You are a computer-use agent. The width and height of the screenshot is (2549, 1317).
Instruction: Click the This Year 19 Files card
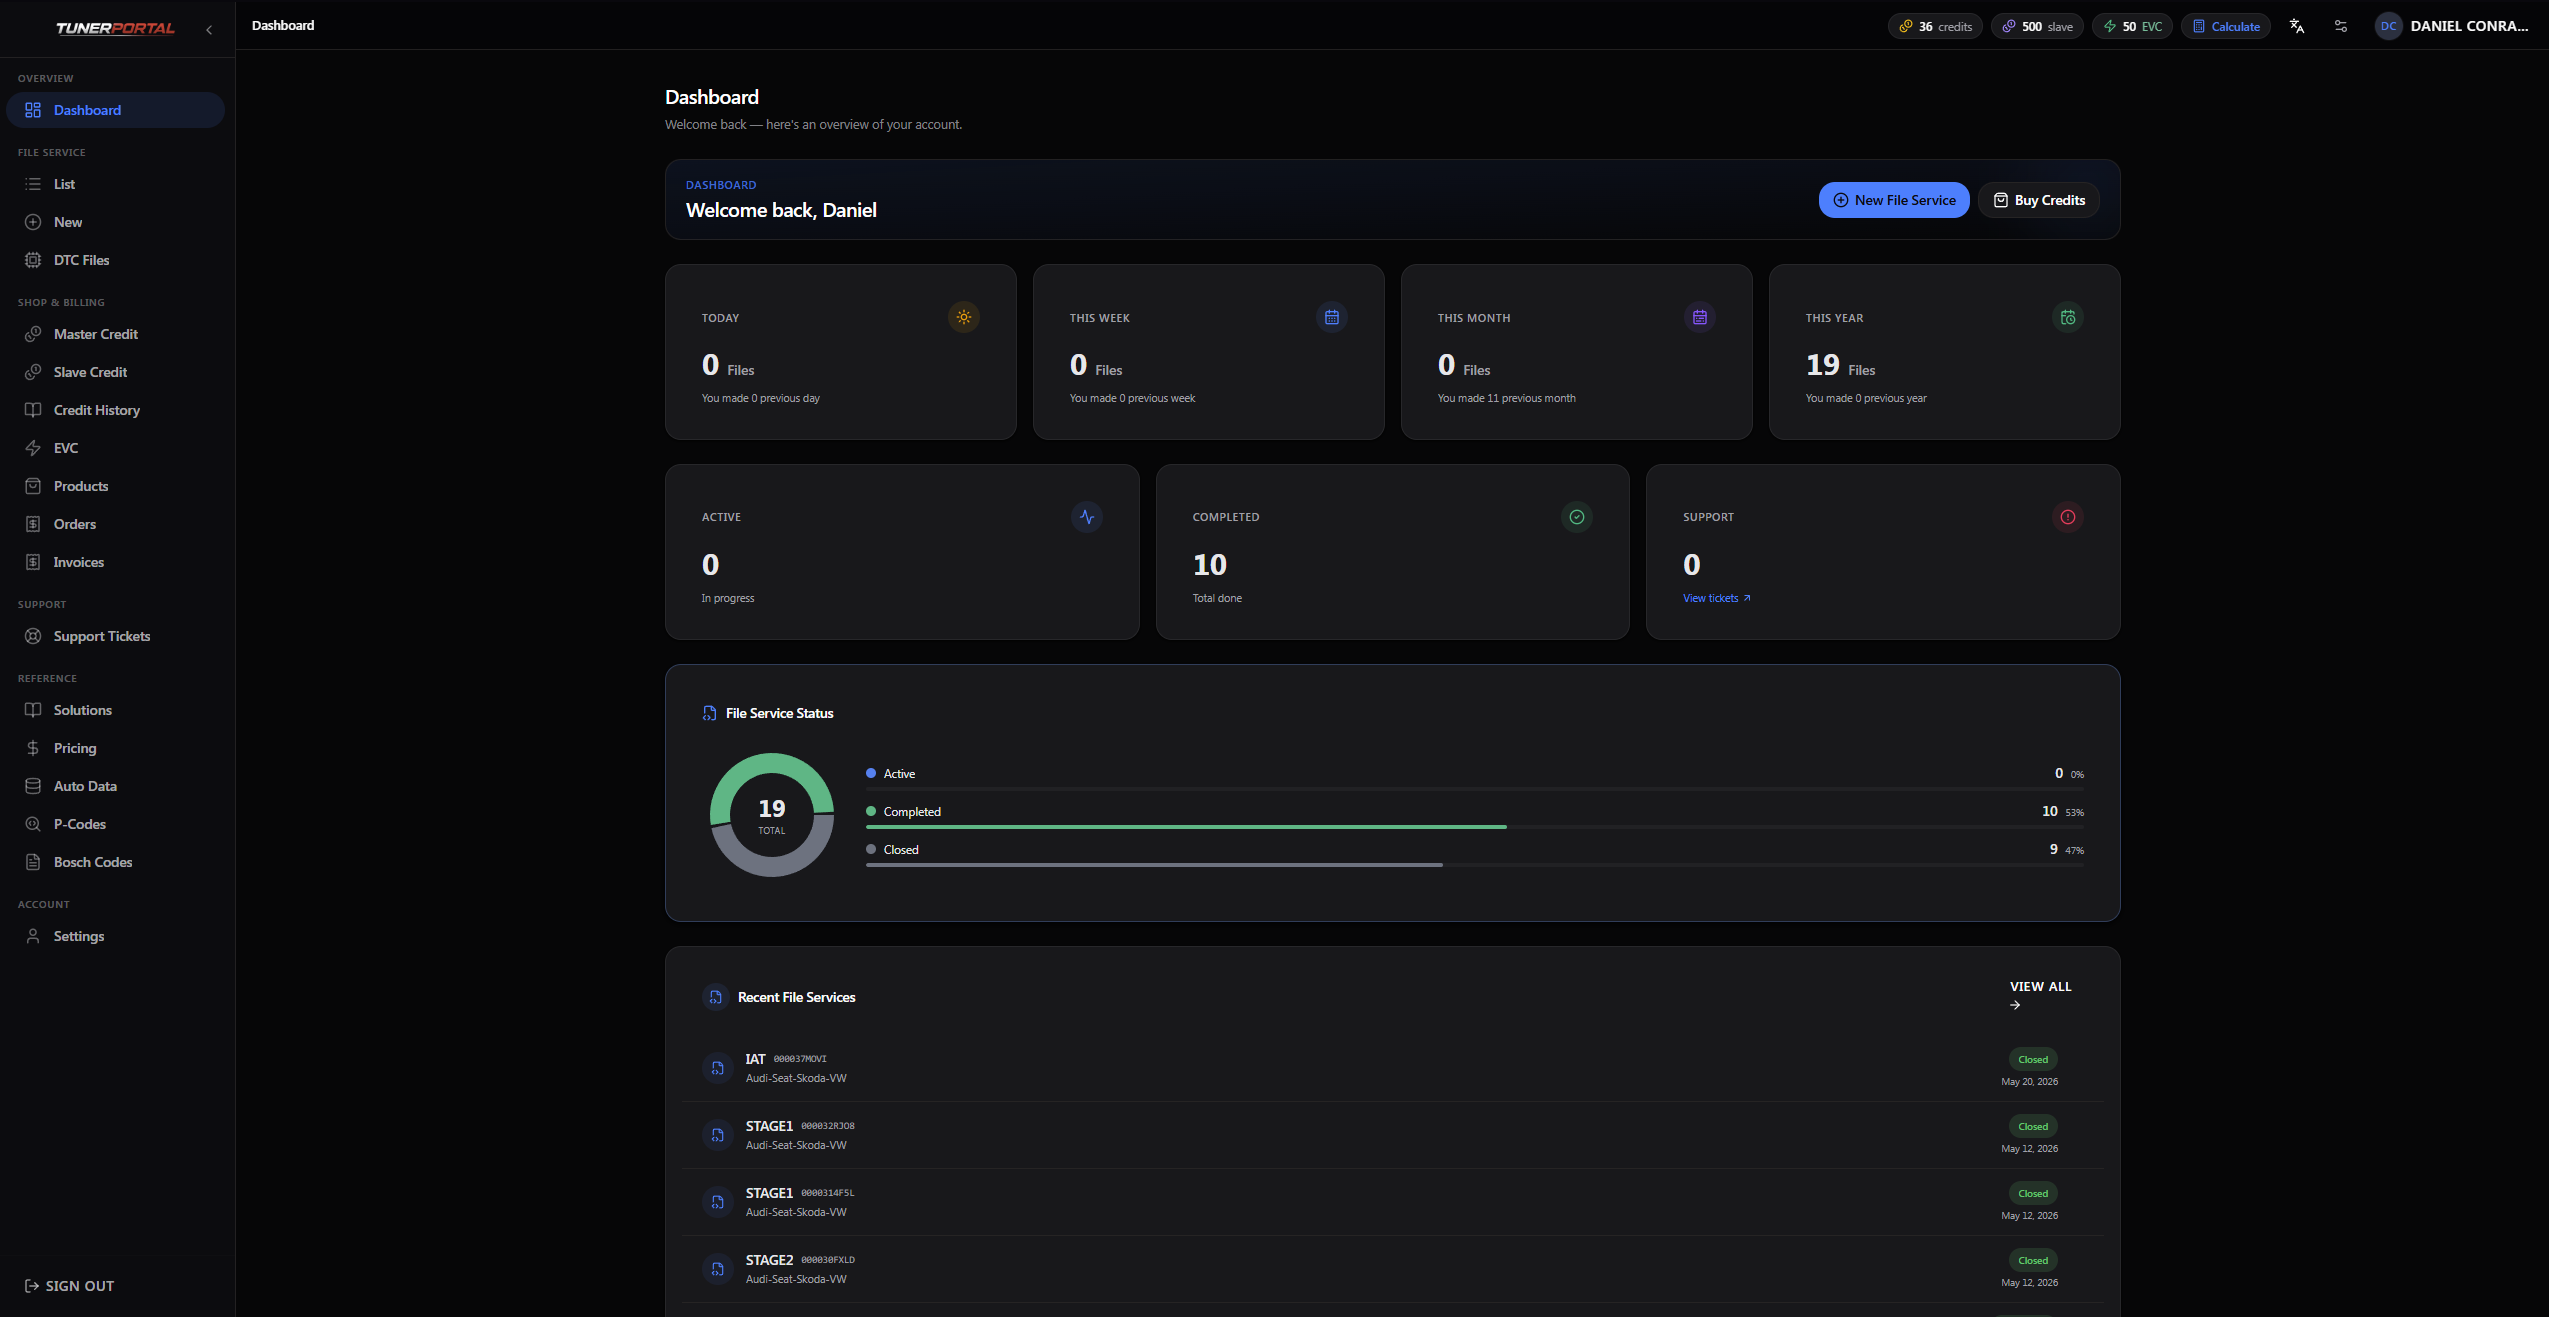[x=1944, y=352]
